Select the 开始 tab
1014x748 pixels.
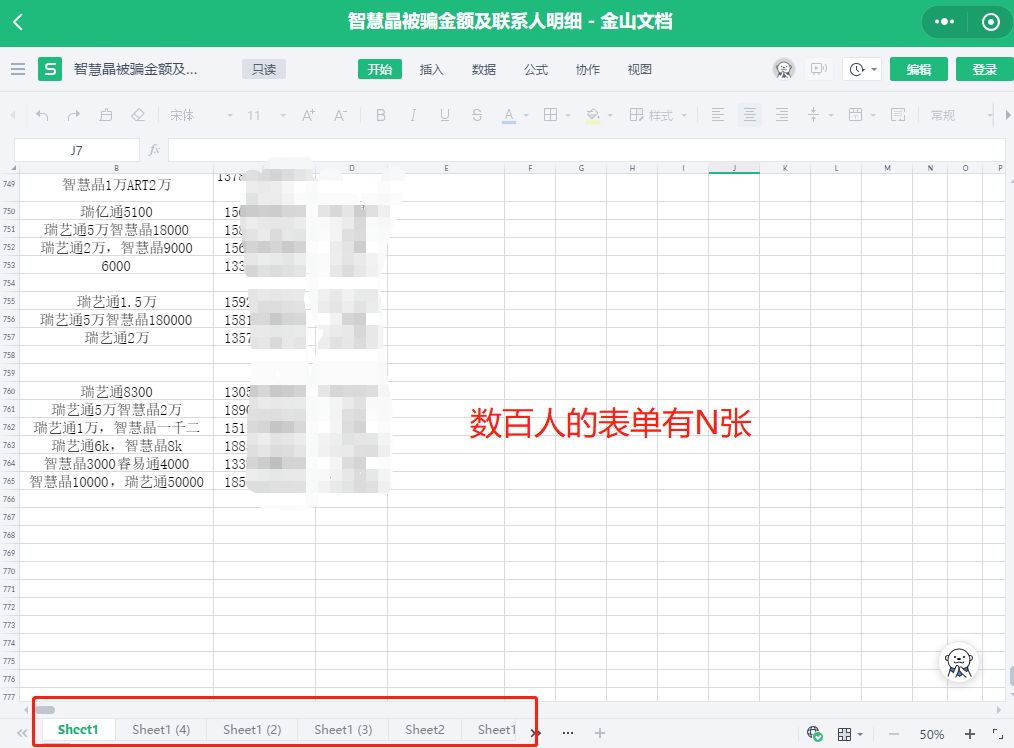click(380, 69)
